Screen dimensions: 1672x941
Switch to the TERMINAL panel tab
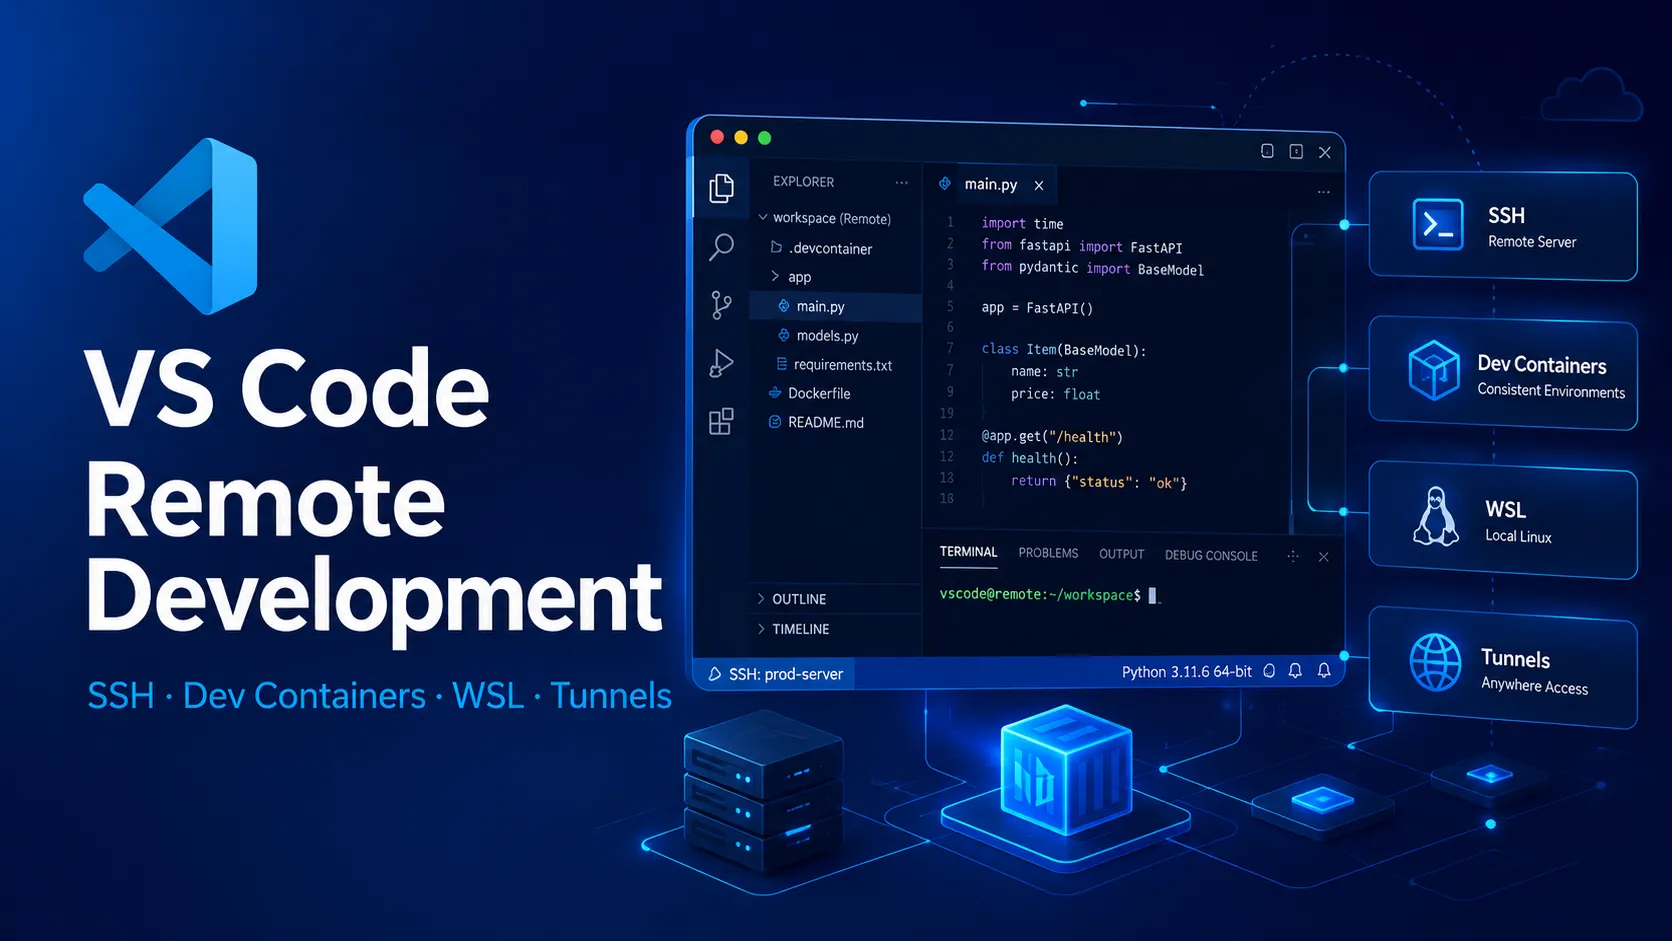coord(968,552)
